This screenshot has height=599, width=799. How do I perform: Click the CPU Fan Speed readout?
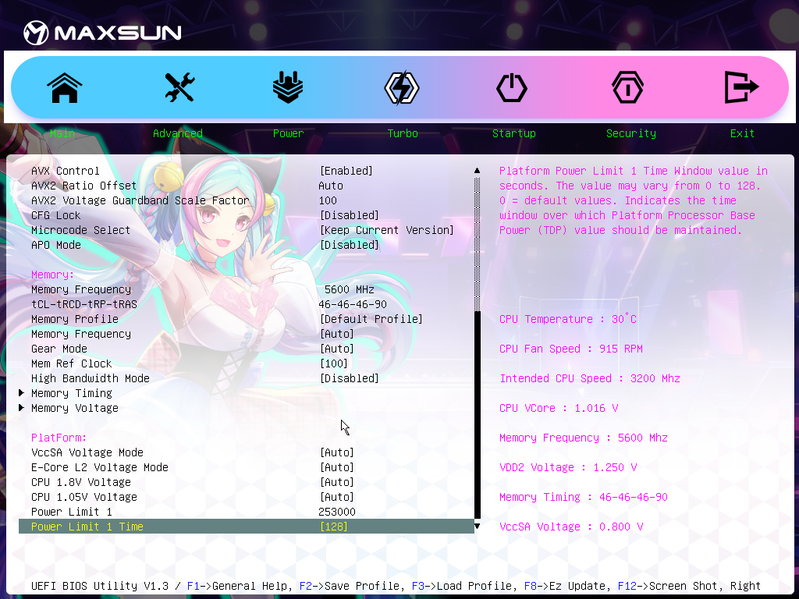click(571, 348)
